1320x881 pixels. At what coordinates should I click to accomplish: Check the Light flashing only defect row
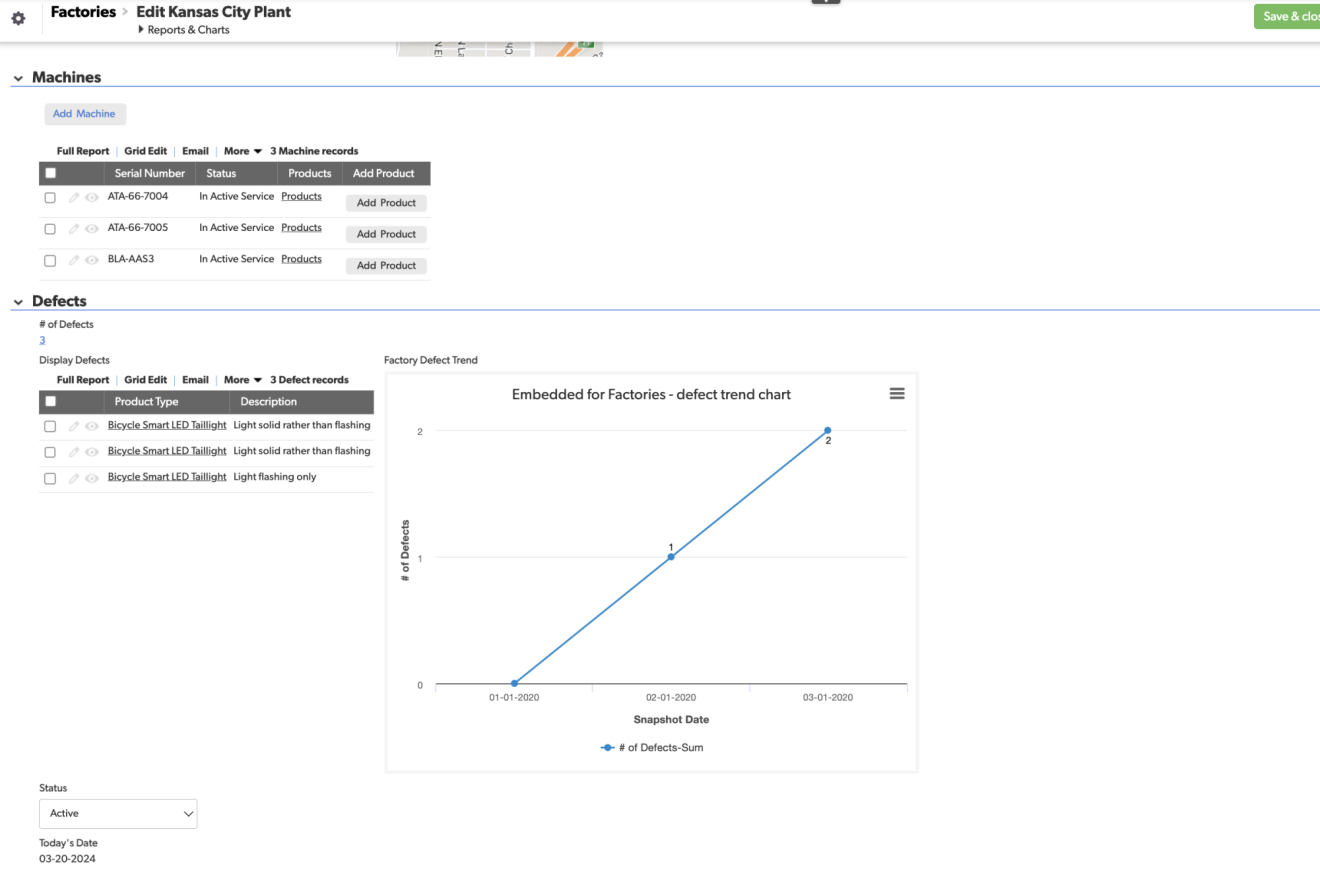[50, 478]
